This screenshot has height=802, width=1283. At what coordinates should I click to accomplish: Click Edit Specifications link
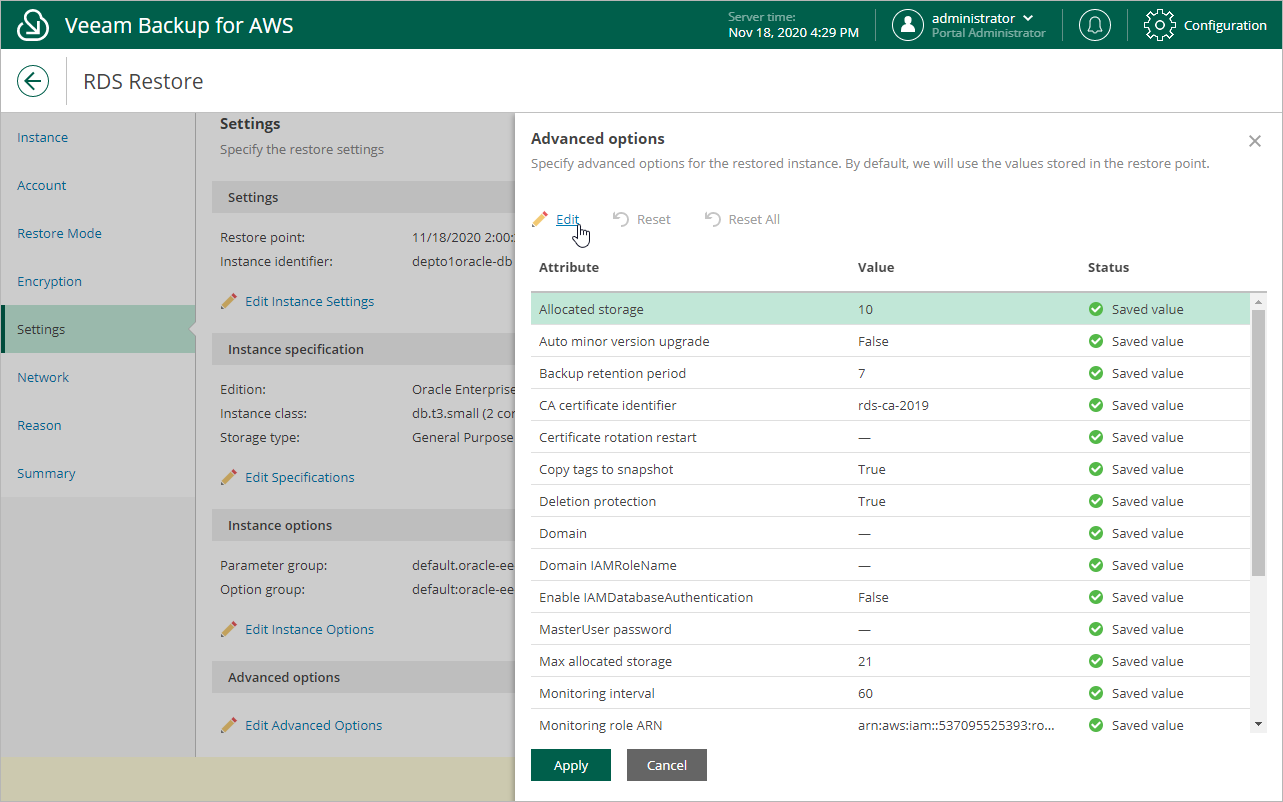299,477
